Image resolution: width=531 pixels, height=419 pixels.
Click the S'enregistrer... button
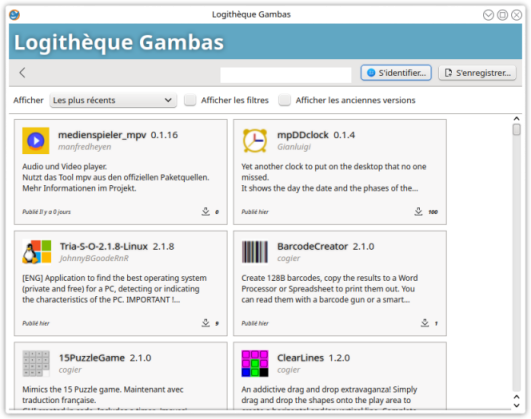[477, 73]
